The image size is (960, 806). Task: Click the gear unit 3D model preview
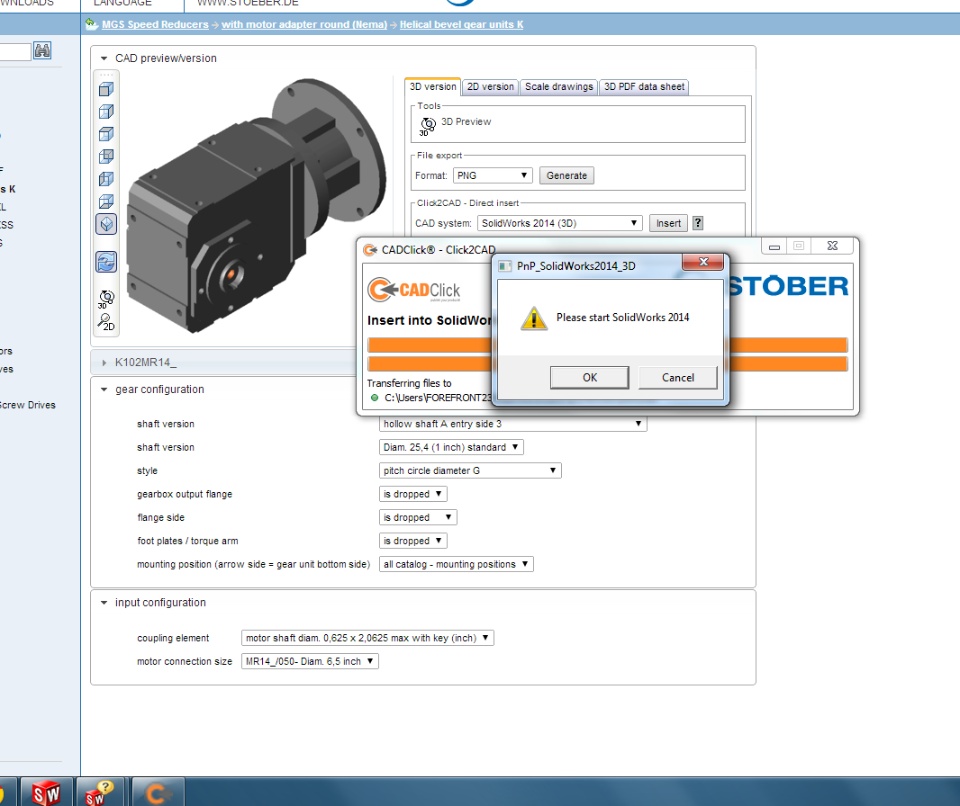(x=255, y=206)
